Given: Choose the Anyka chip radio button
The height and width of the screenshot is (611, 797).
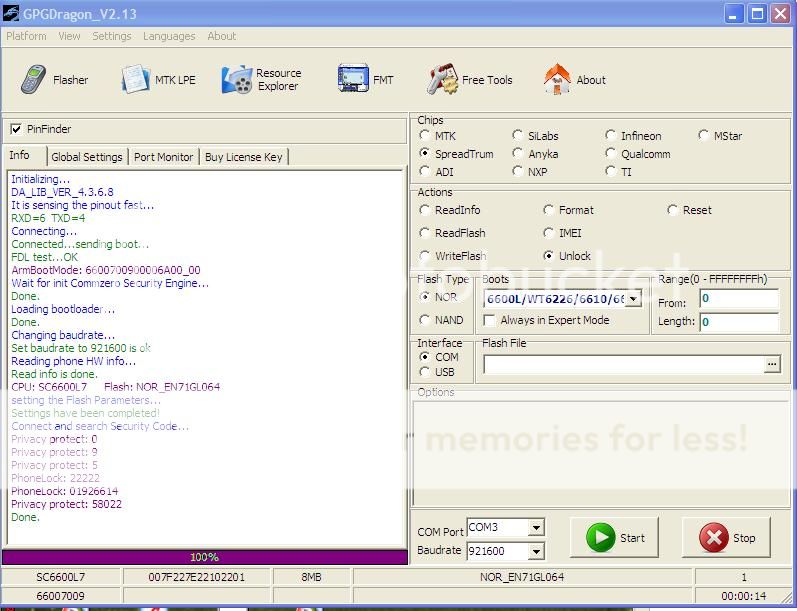Looking at the screenshot, I should pos(517,154).
